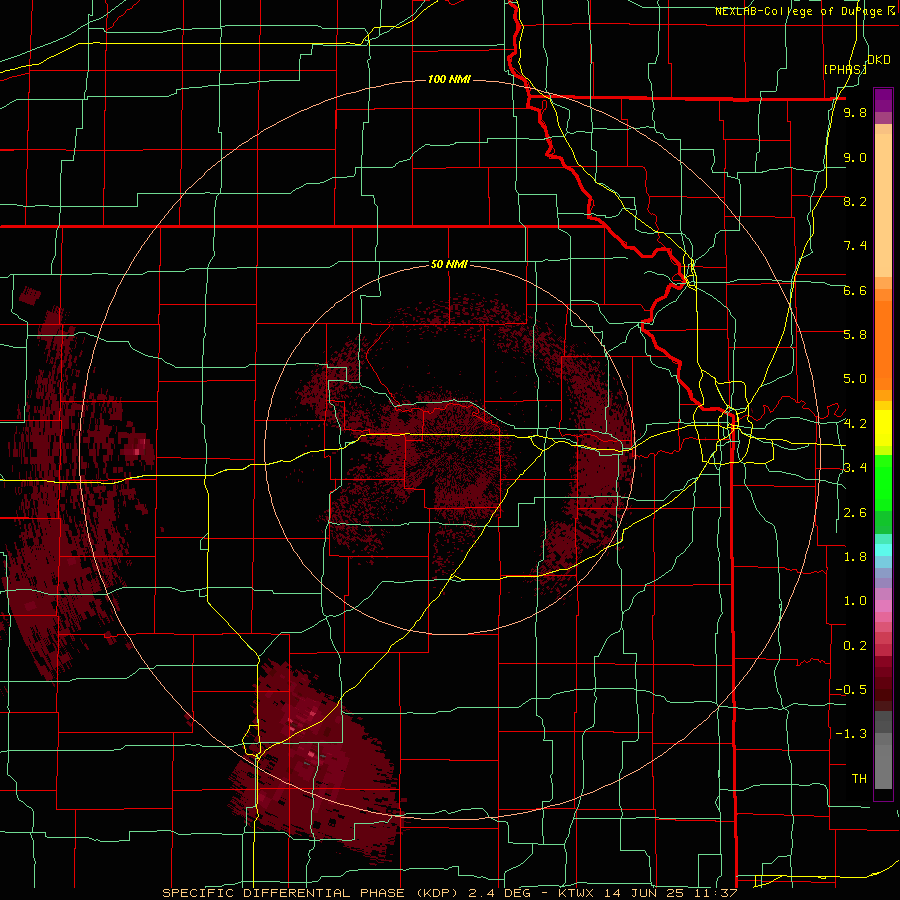This screenshot has width=900, height=900.
Task: Click the purple top segment of the color bar
Action: 883,100
